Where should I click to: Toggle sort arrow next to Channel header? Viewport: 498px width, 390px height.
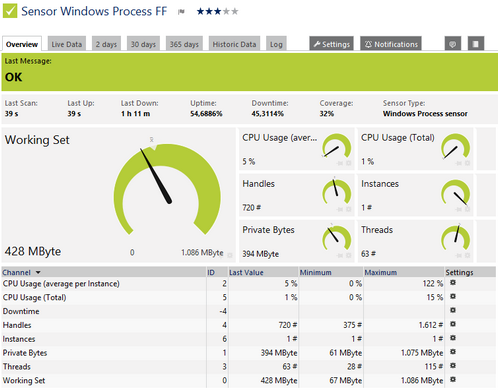[x=38, y=273]
